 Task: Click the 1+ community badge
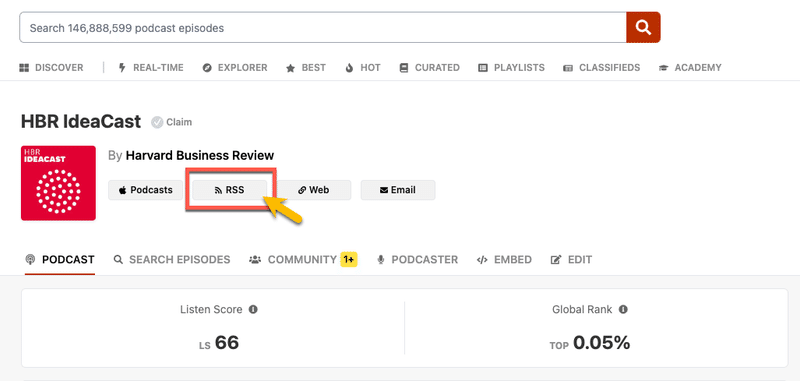(348, 260)
